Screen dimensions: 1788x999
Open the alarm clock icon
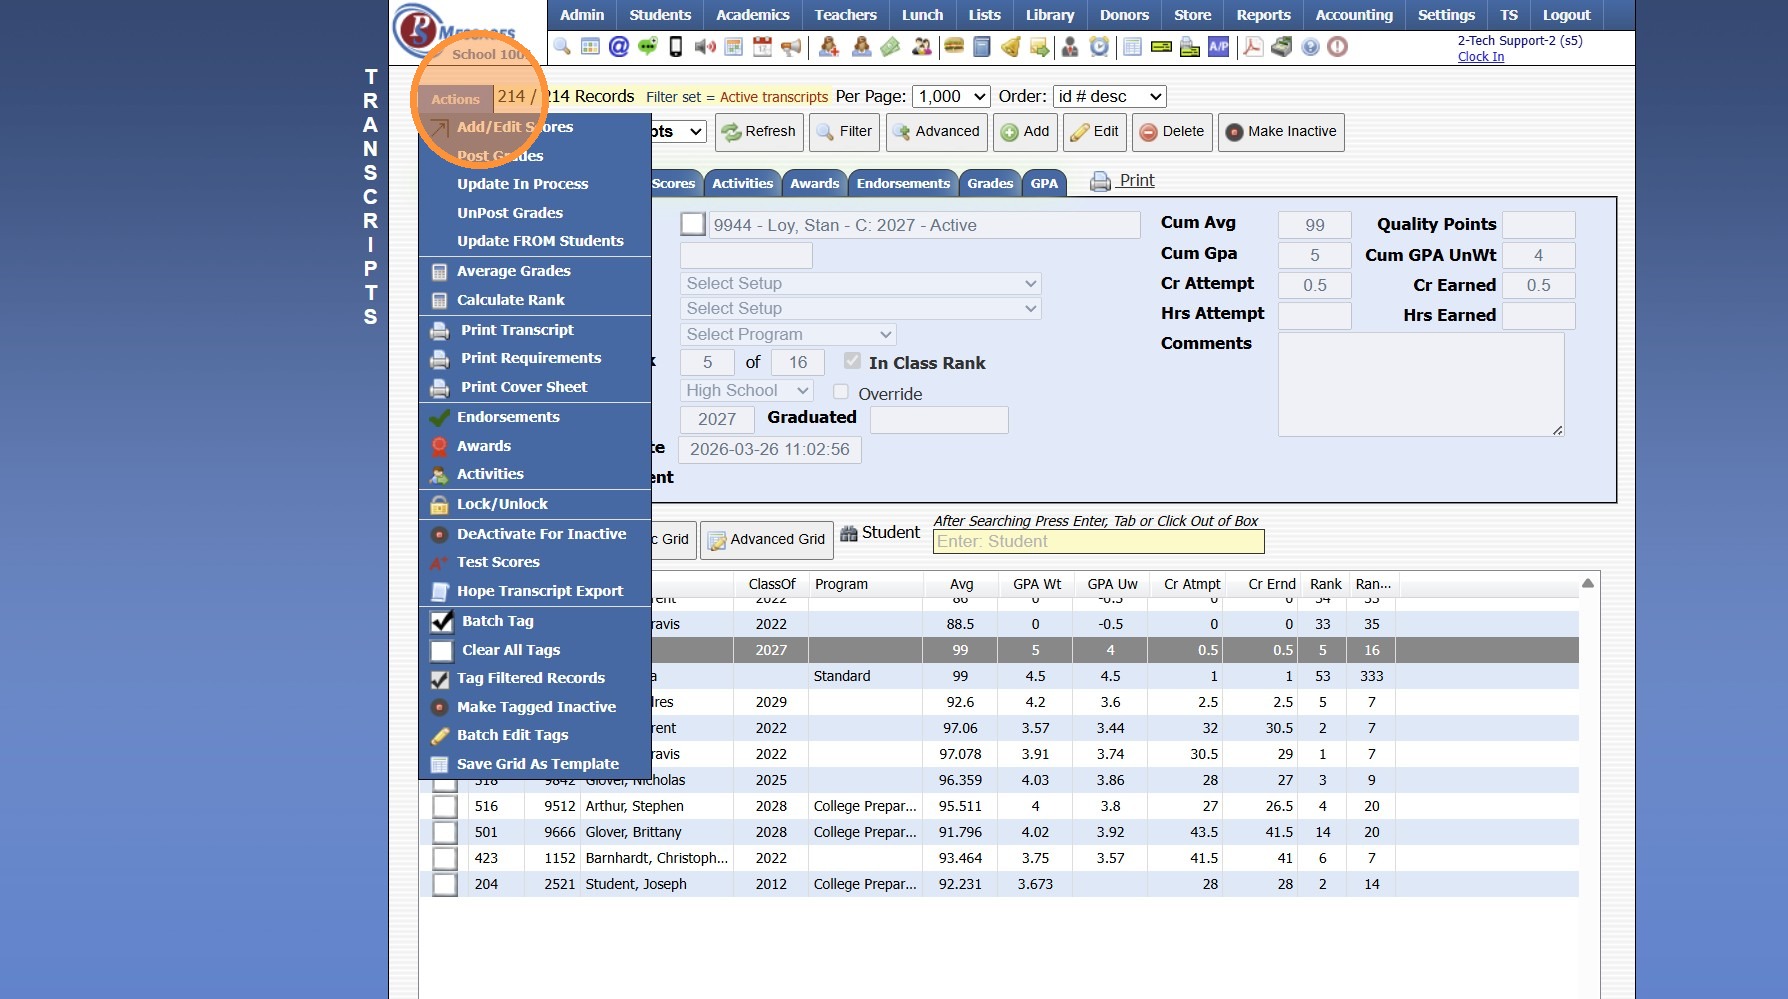click(x=1099, y=47)
